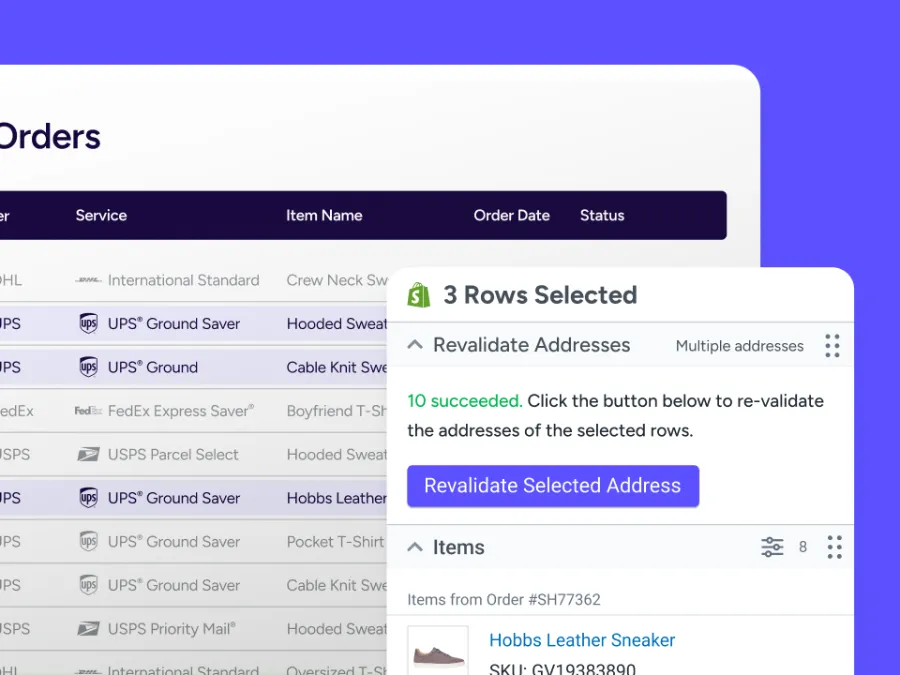Collapse the Revalidate Addresses section
Screen dimensions: 900x675
click(415, 345)
